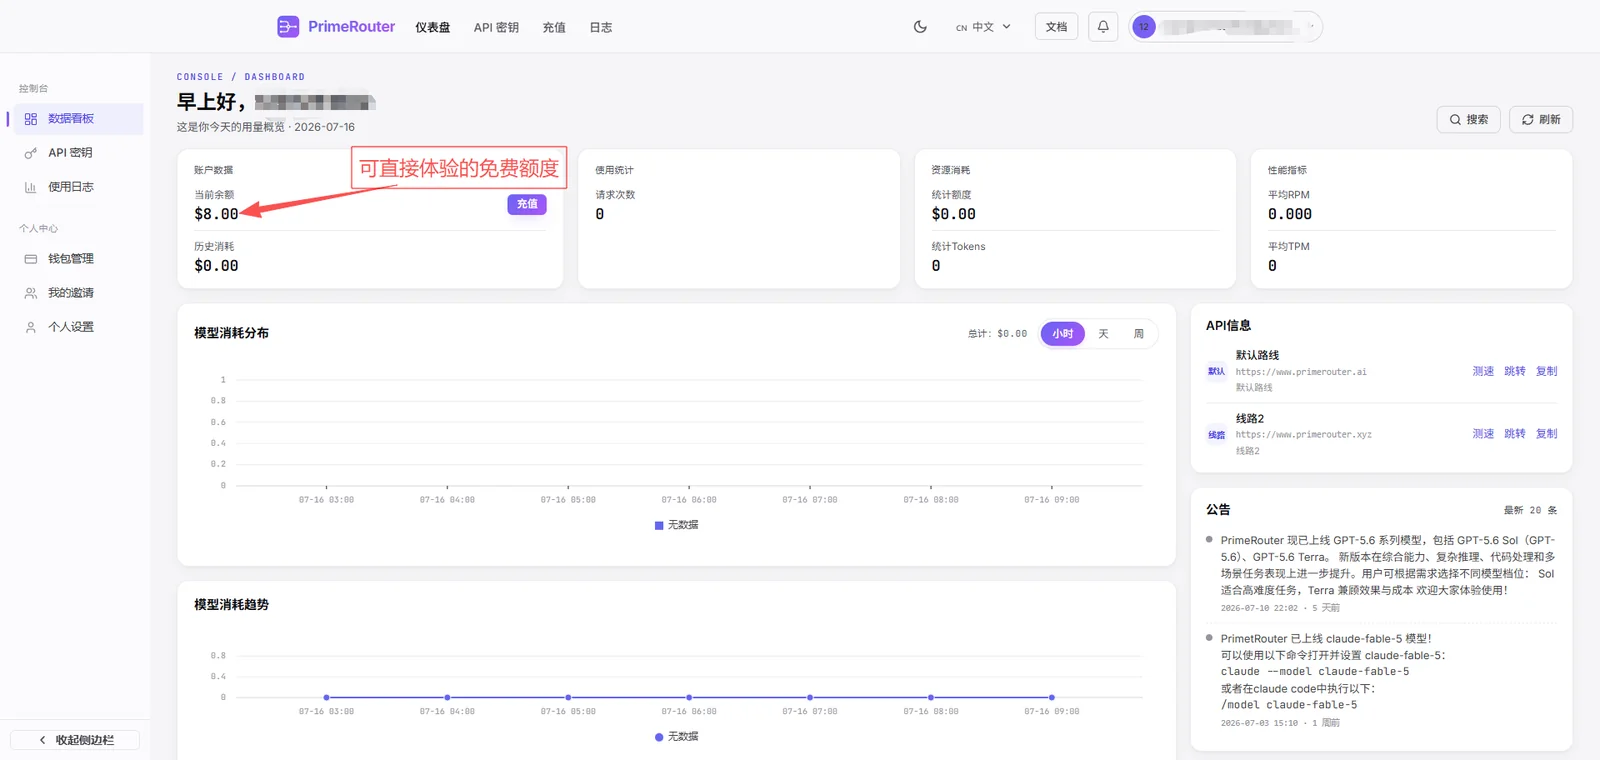The width and height of the screenshot is (1600, 760).
Task: Open API 密钥 from the sidebar
Action: 78,153
